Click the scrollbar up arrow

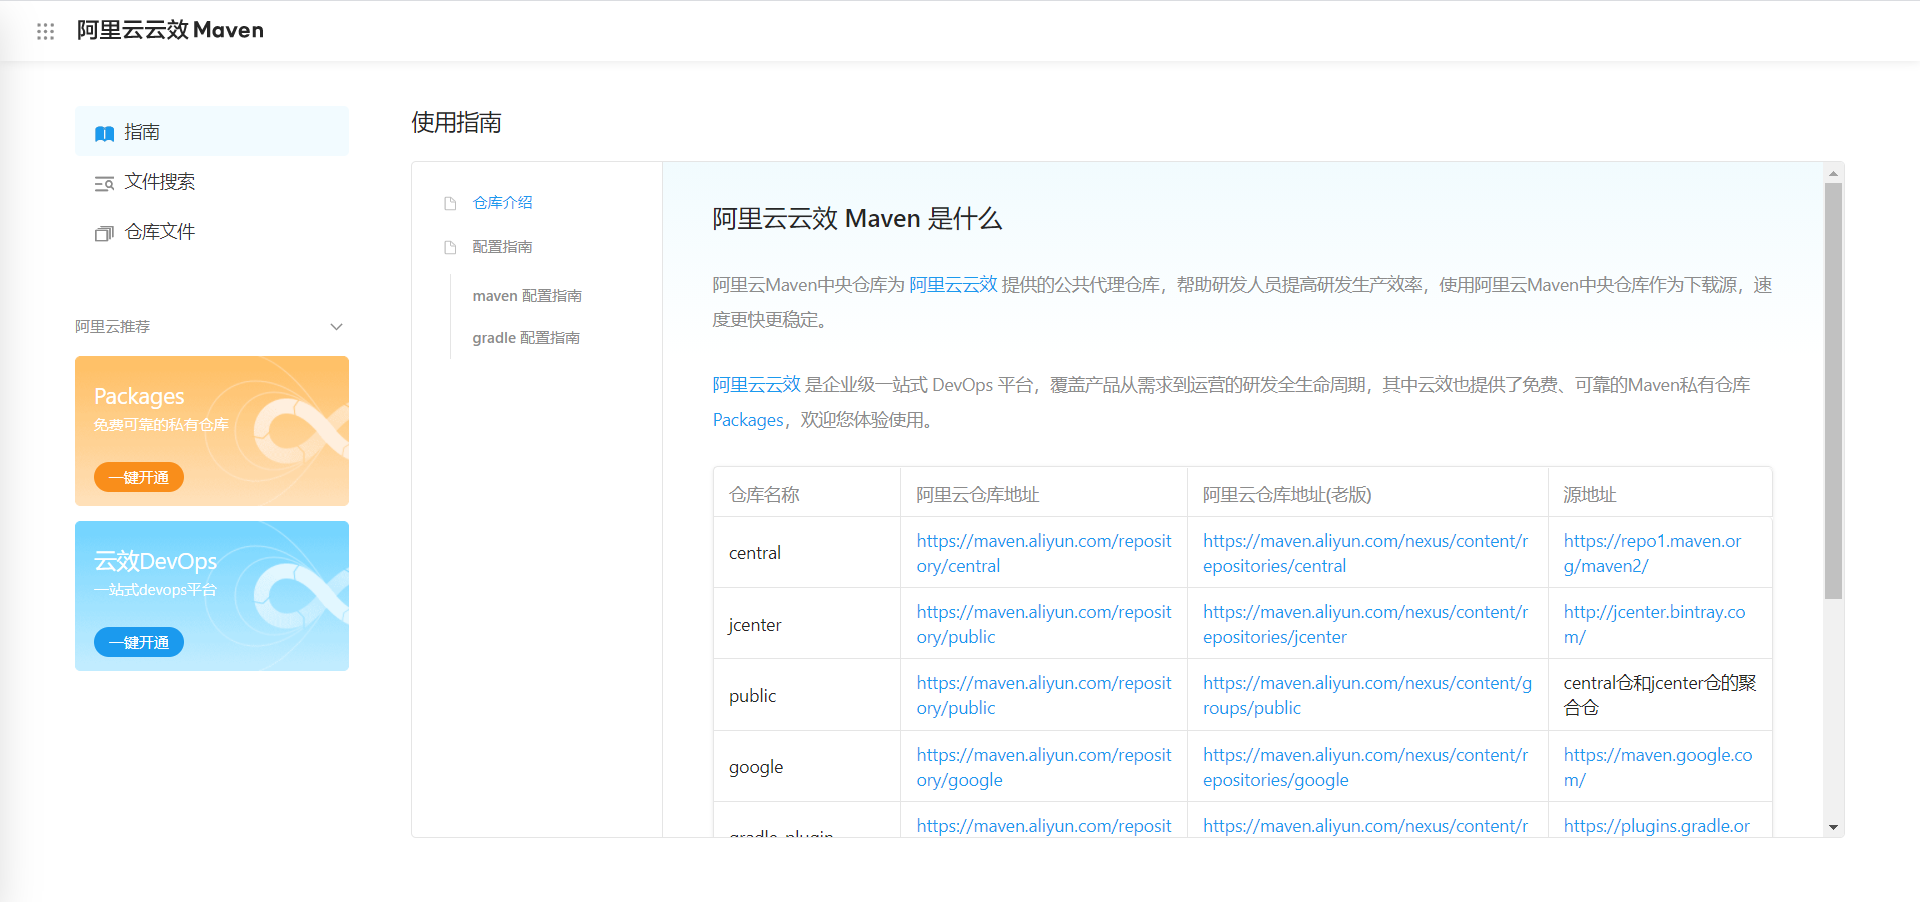(x=1833, y=173)
